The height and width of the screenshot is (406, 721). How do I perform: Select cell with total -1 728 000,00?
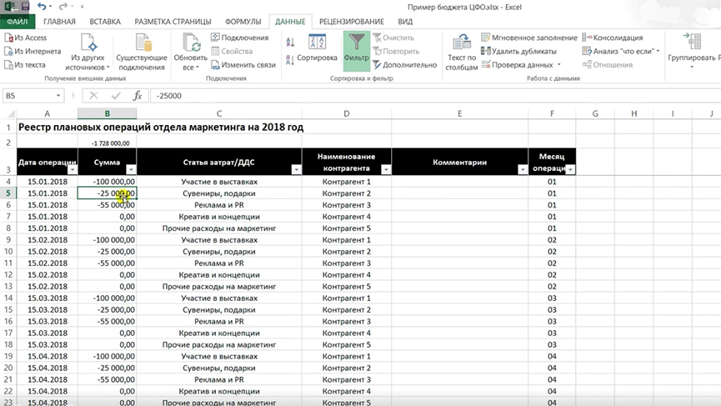107,143
